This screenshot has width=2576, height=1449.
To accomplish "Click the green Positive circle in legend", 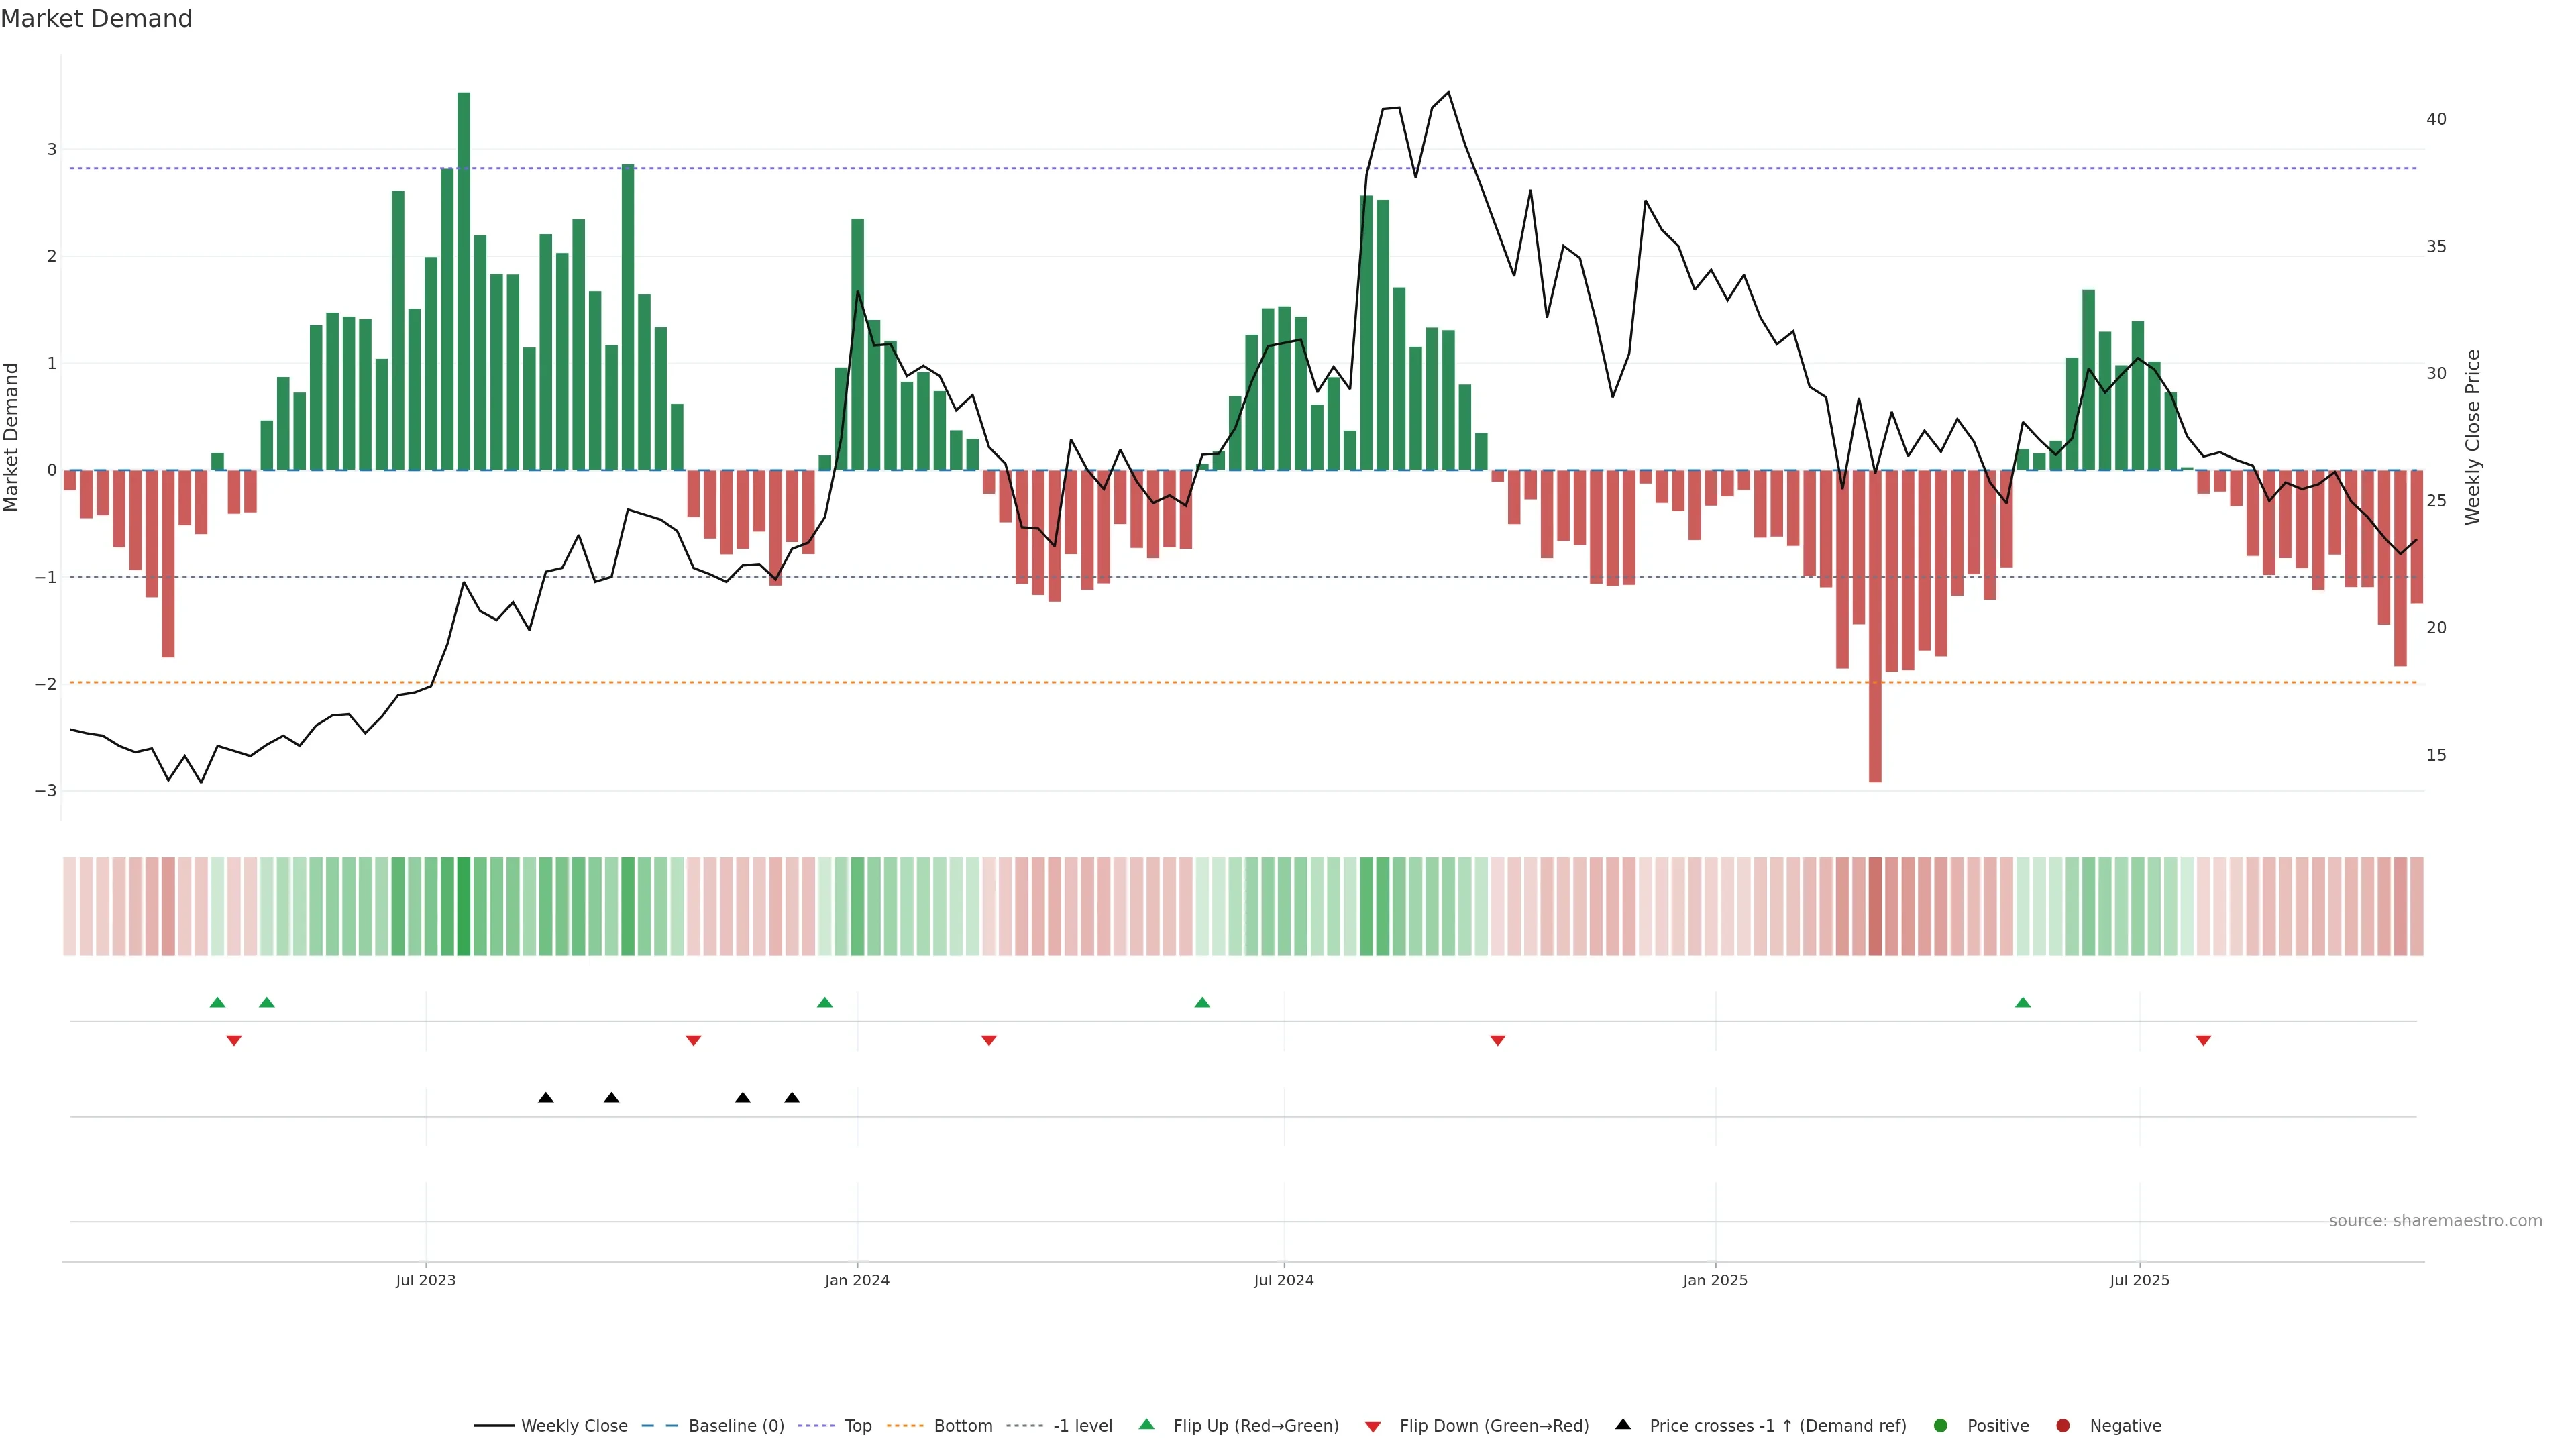I will [x=1941, y=1426].
